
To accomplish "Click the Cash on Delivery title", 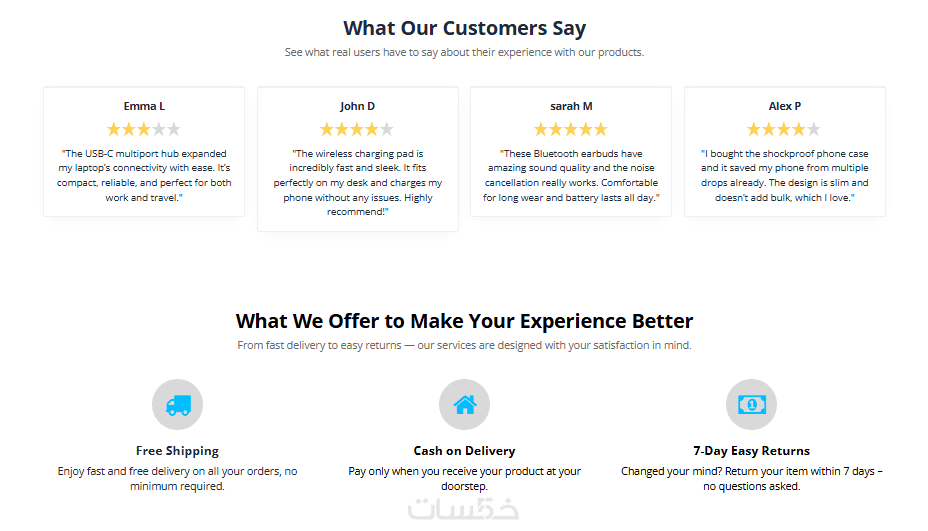I will point(464,451).
